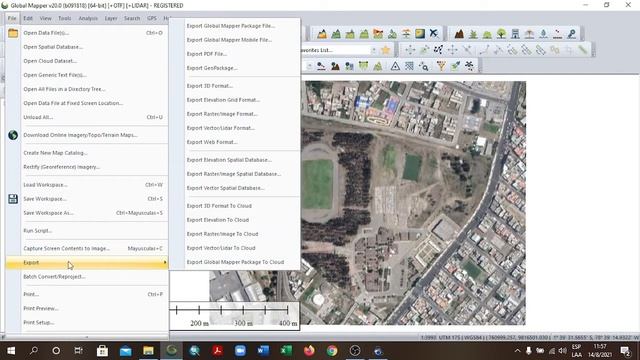Launch Firefox from the taskbar
This screenshot has width=640, height=360.
(x=309, y=351)
